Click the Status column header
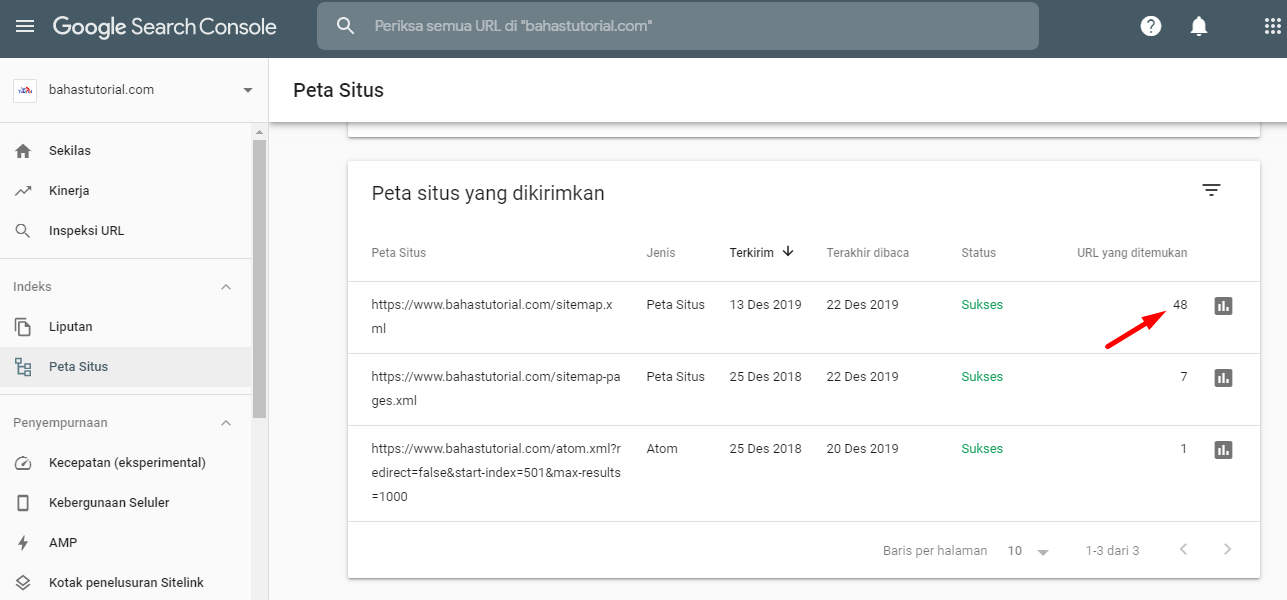 (x=978, y=253)
